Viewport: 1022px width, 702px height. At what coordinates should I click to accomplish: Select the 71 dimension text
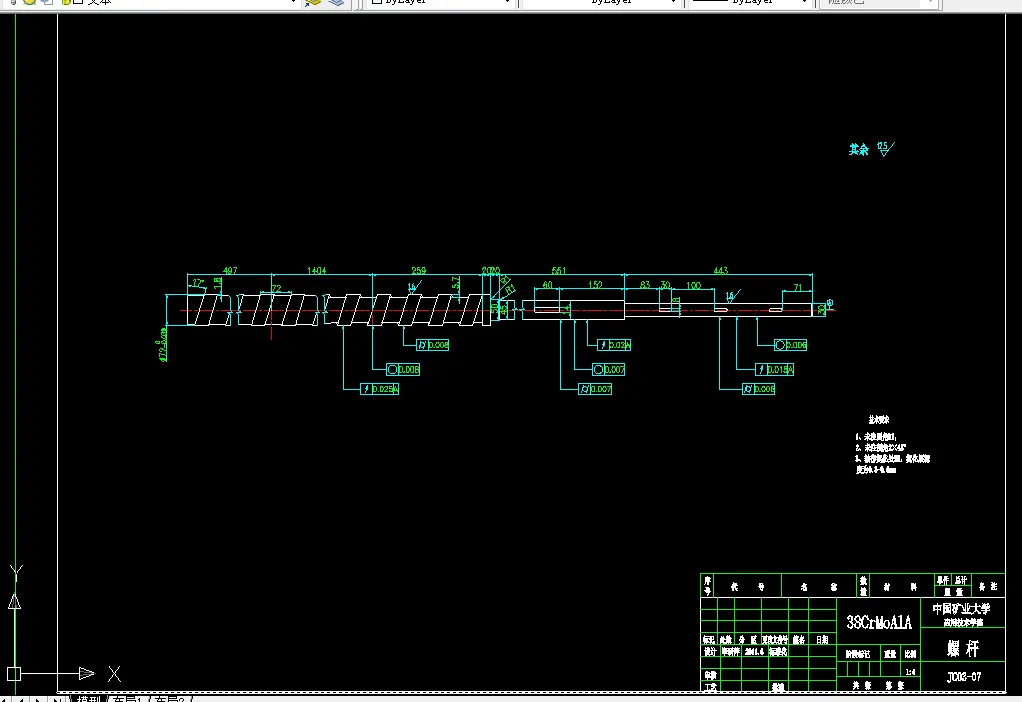798,287
